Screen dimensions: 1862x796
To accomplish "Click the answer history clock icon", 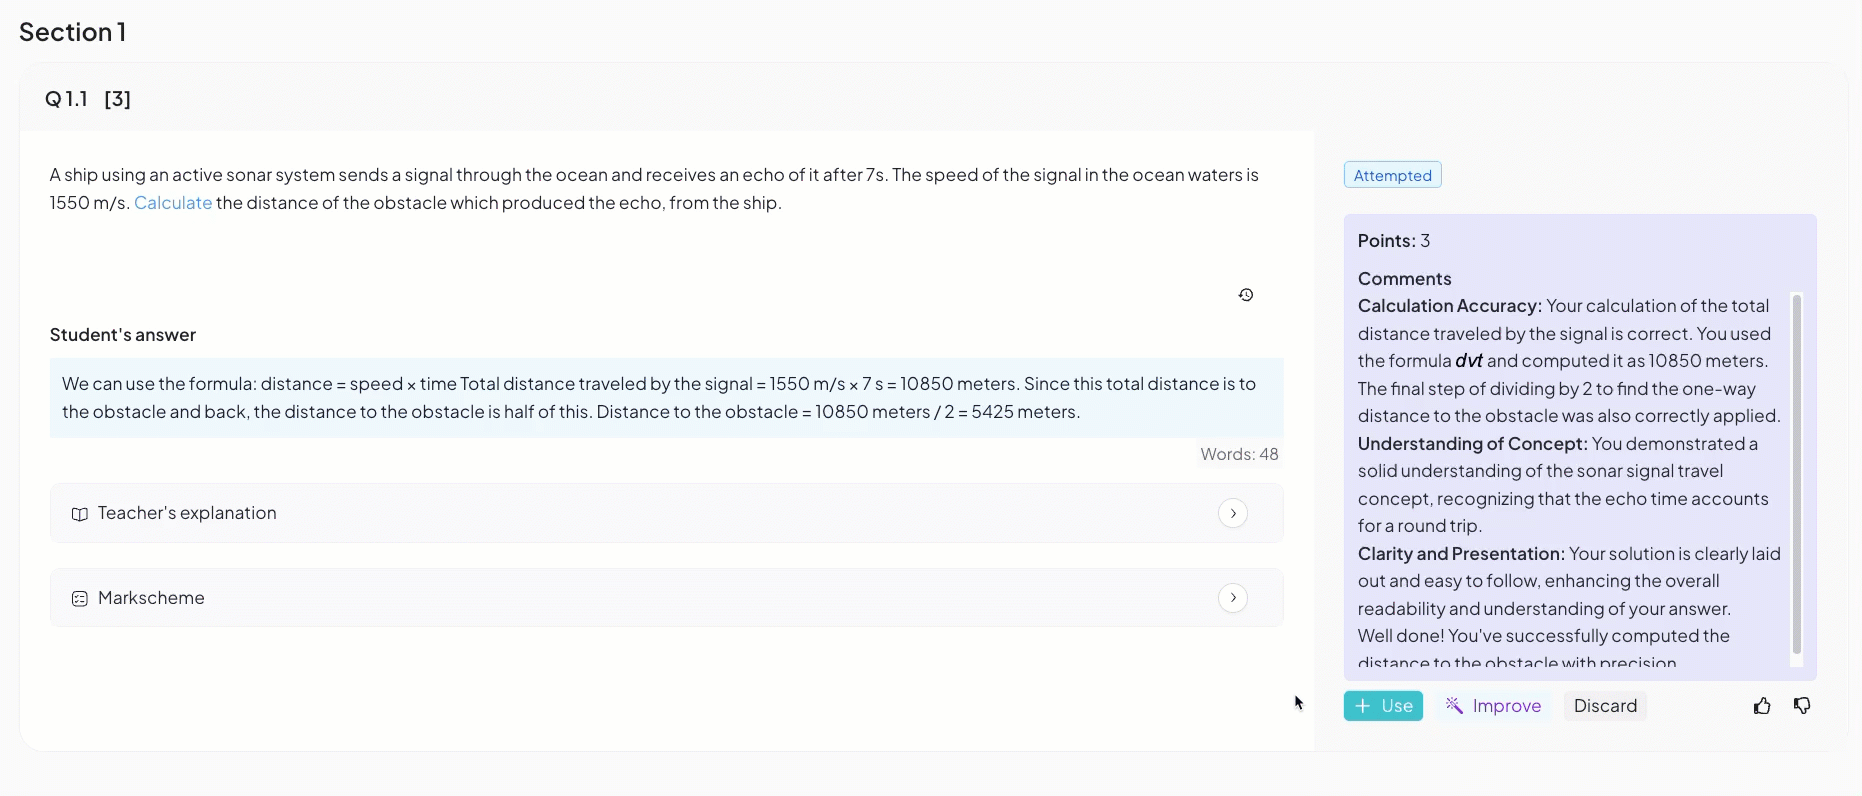I will click(1246, 295).
